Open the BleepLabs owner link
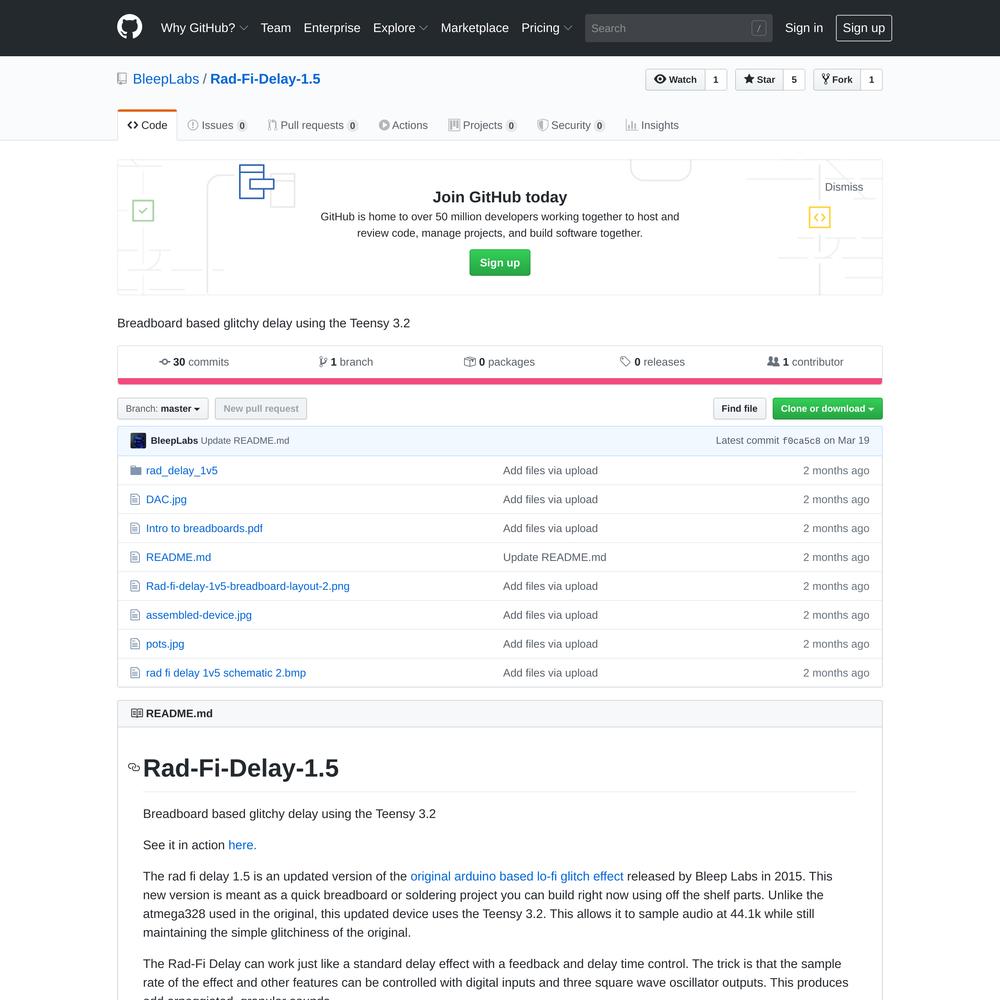The height and width of the screenshot is (1000, 1000). point(166,79)
